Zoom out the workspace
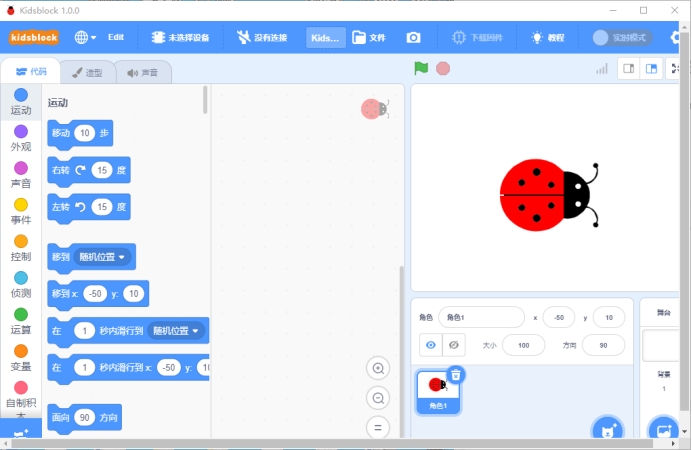Viewport: 692px width, 450px height. (x=378, y=398)
